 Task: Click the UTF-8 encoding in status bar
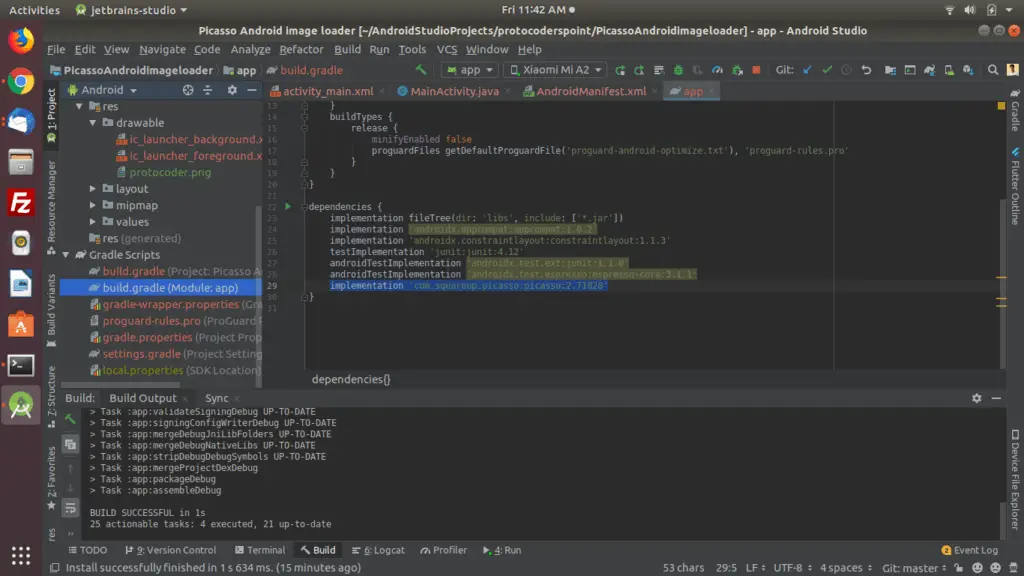point(792,568)
